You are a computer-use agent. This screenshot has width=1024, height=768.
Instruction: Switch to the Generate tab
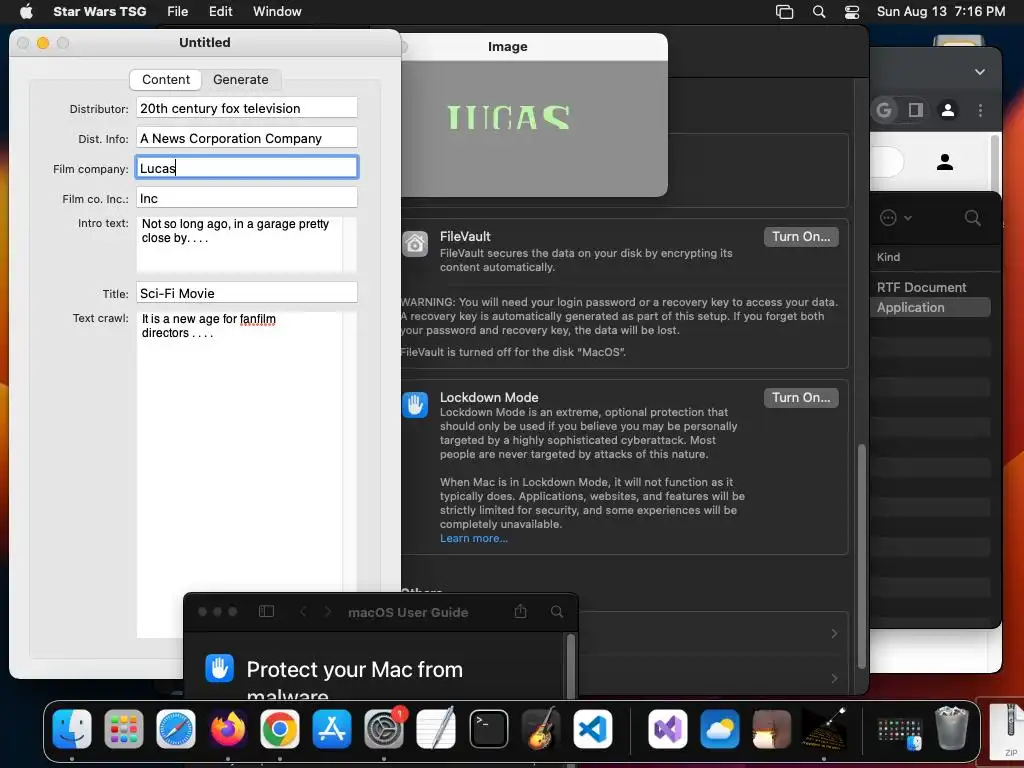[x=240, y=80]
